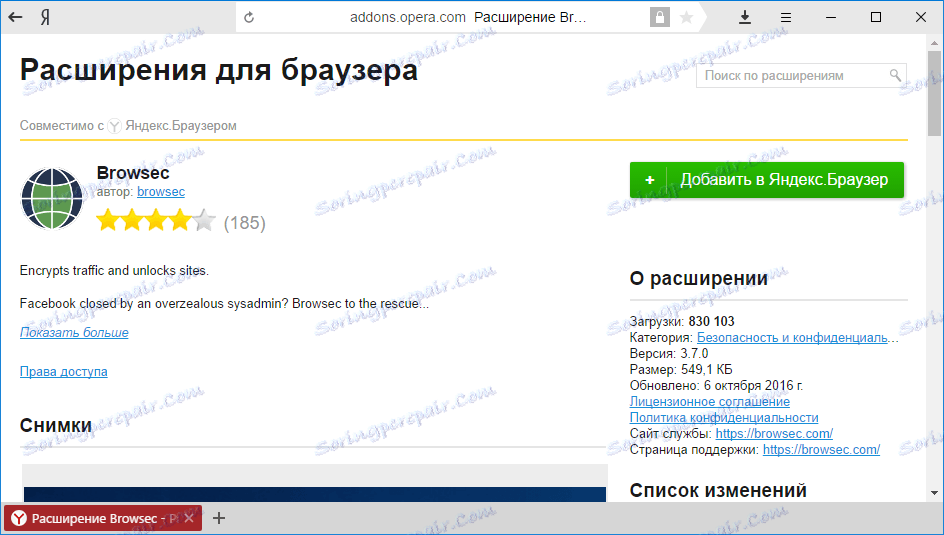
Task: Click the Browsec extension title
Action: tap(133, 173)
